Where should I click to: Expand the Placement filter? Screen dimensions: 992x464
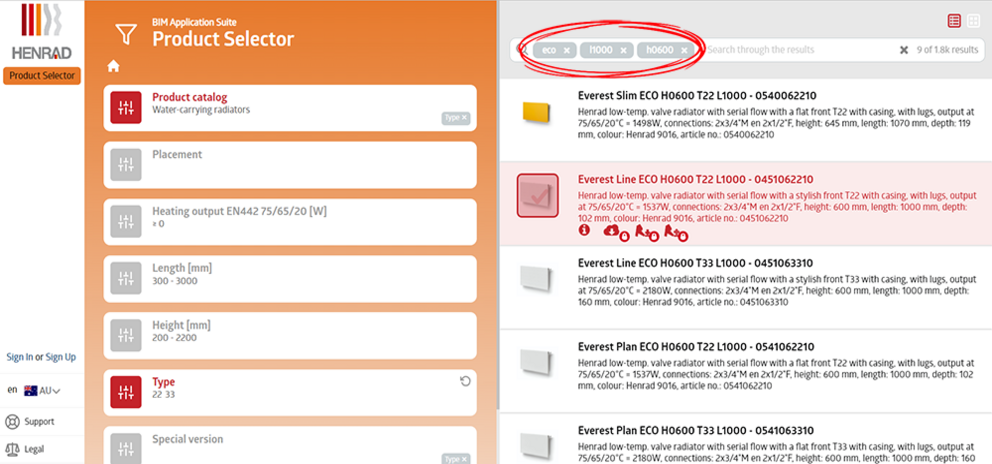[x=290, y=165]
